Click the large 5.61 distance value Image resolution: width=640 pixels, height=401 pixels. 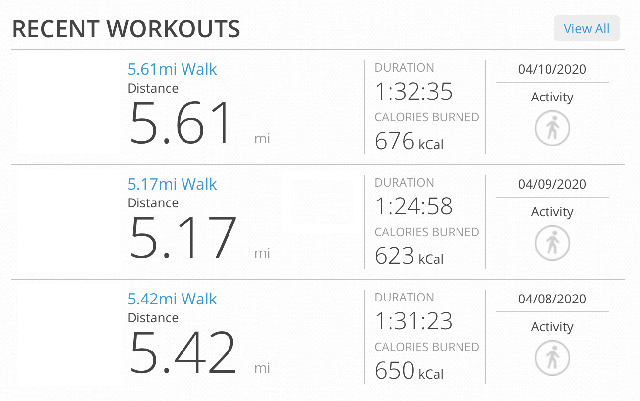click(180, 123)
